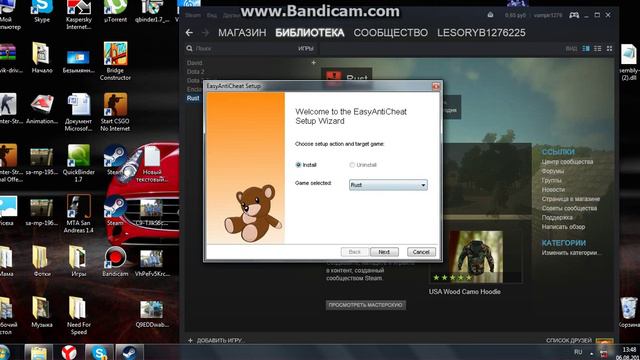Click the Next button in setup wizard
This screenshot has width=640, height=360.
384,252
